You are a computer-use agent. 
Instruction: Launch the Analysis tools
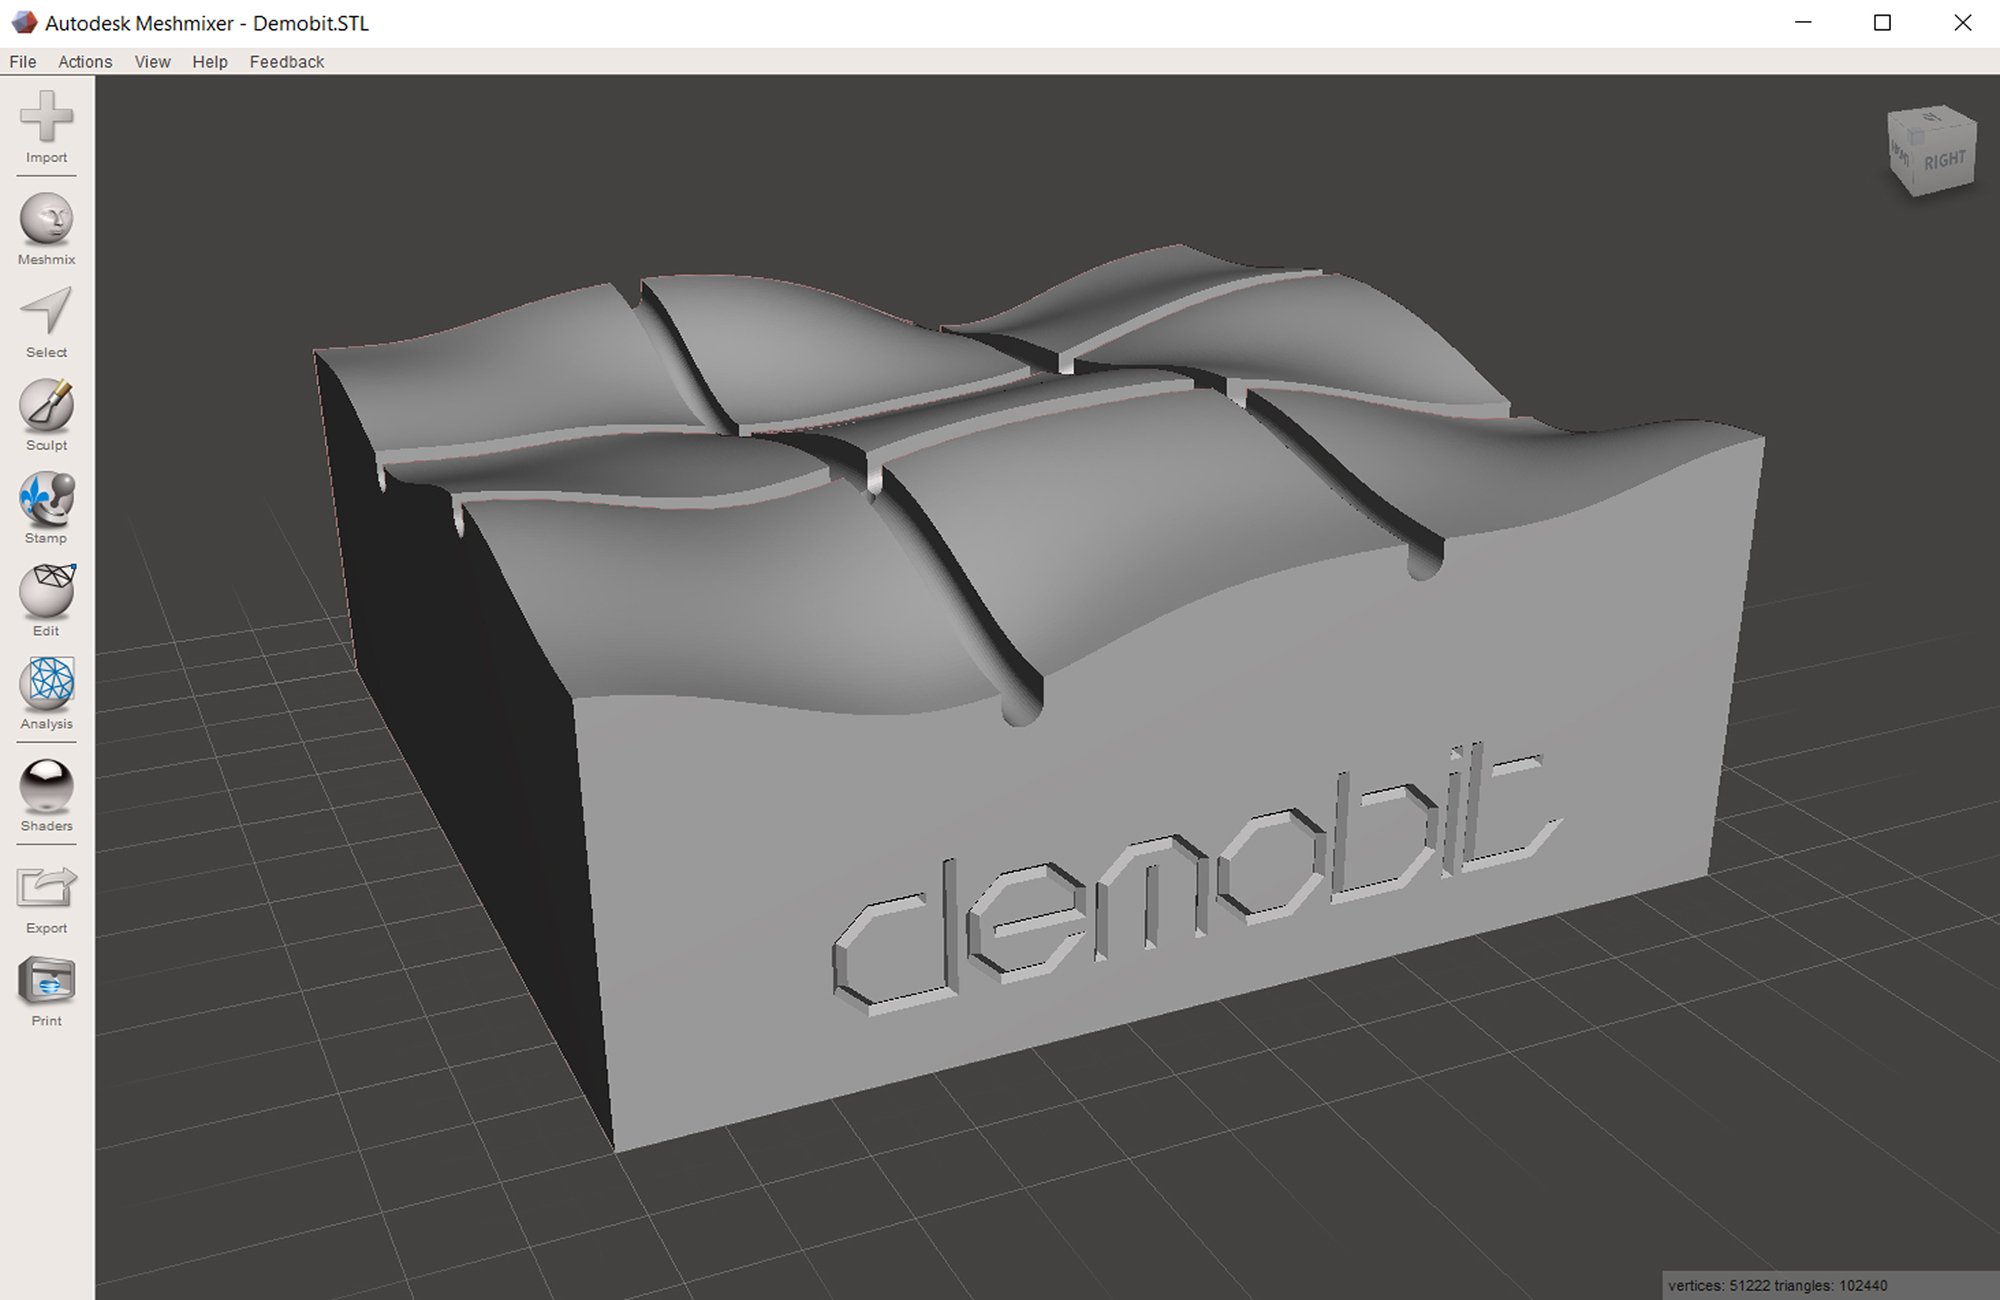tap(47, 694)
